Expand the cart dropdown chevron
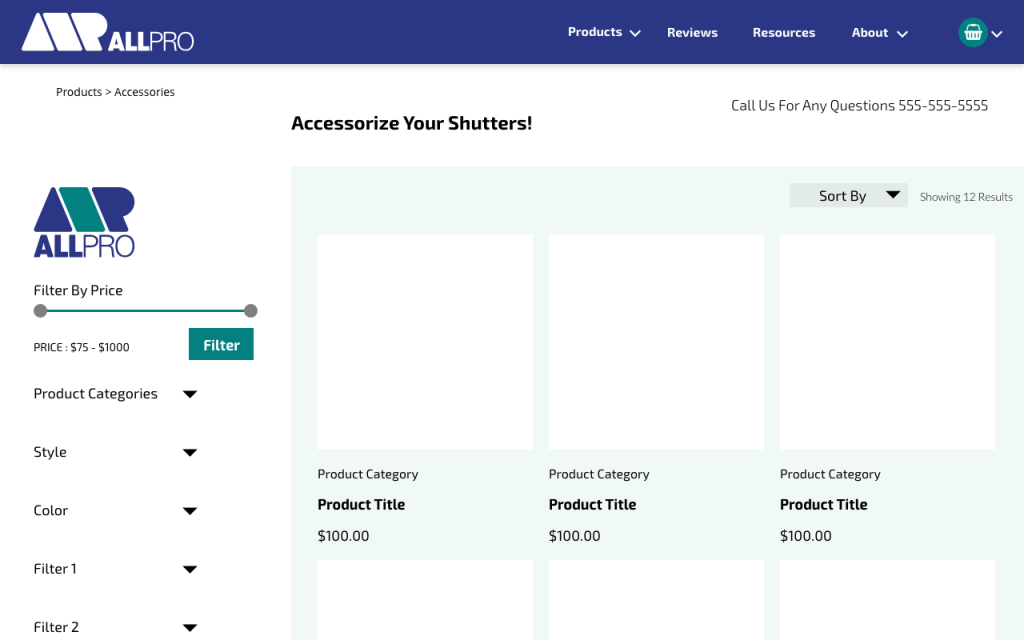The height and width of the screenshot is (640, 1024). pos(997,34)
